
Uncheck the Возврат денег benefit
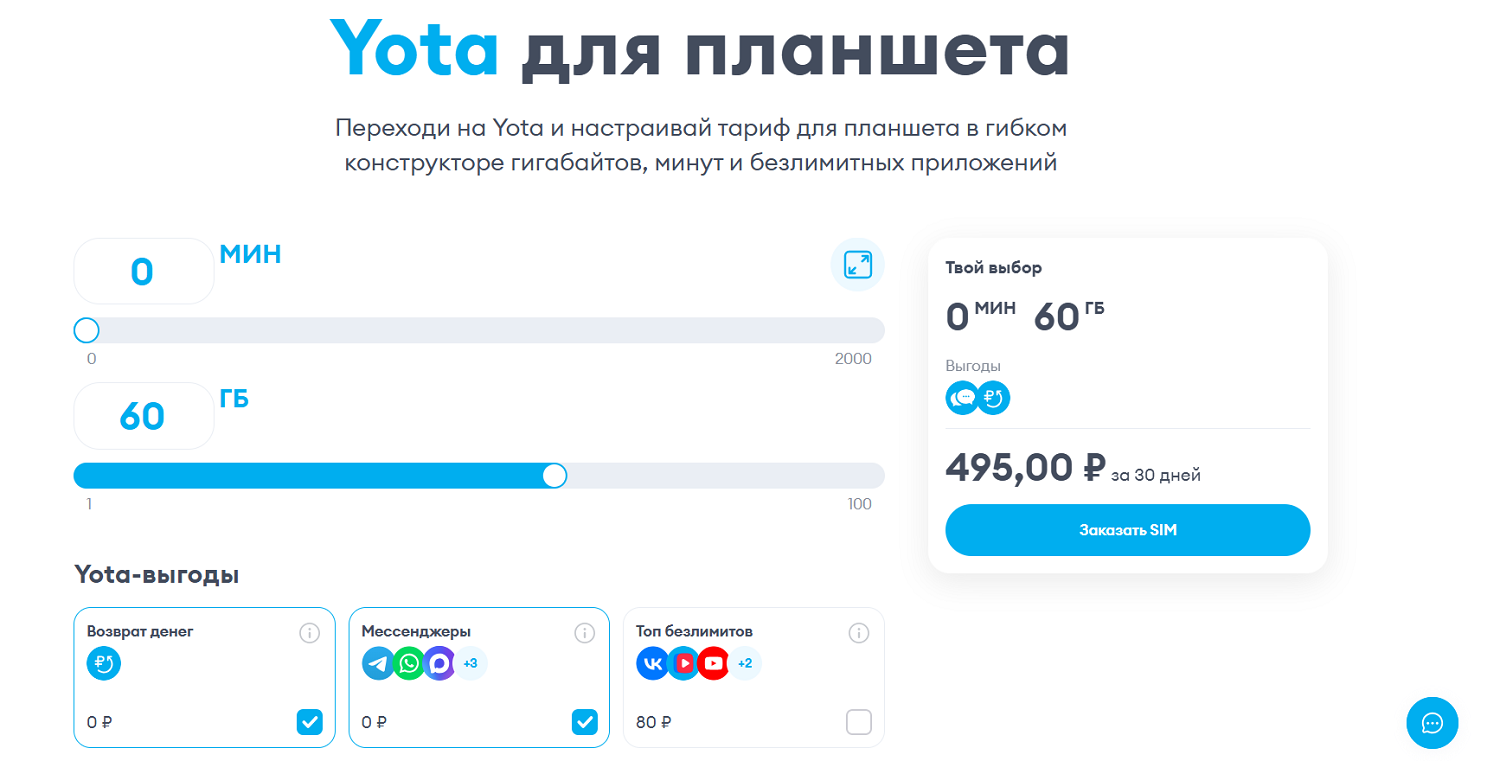[x=311, y=721]
